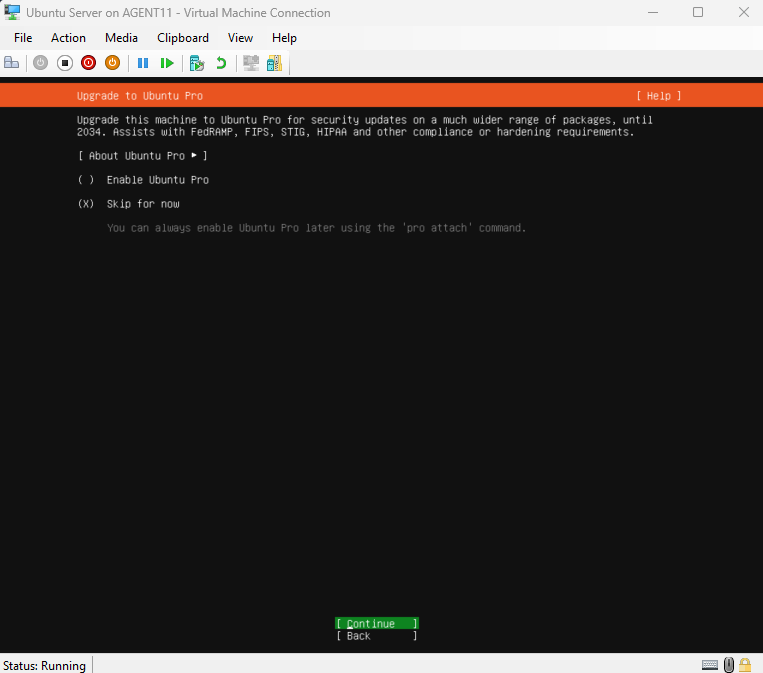
Task: Click the Enhanced Session toolbar icon
Action: [251, 63]
